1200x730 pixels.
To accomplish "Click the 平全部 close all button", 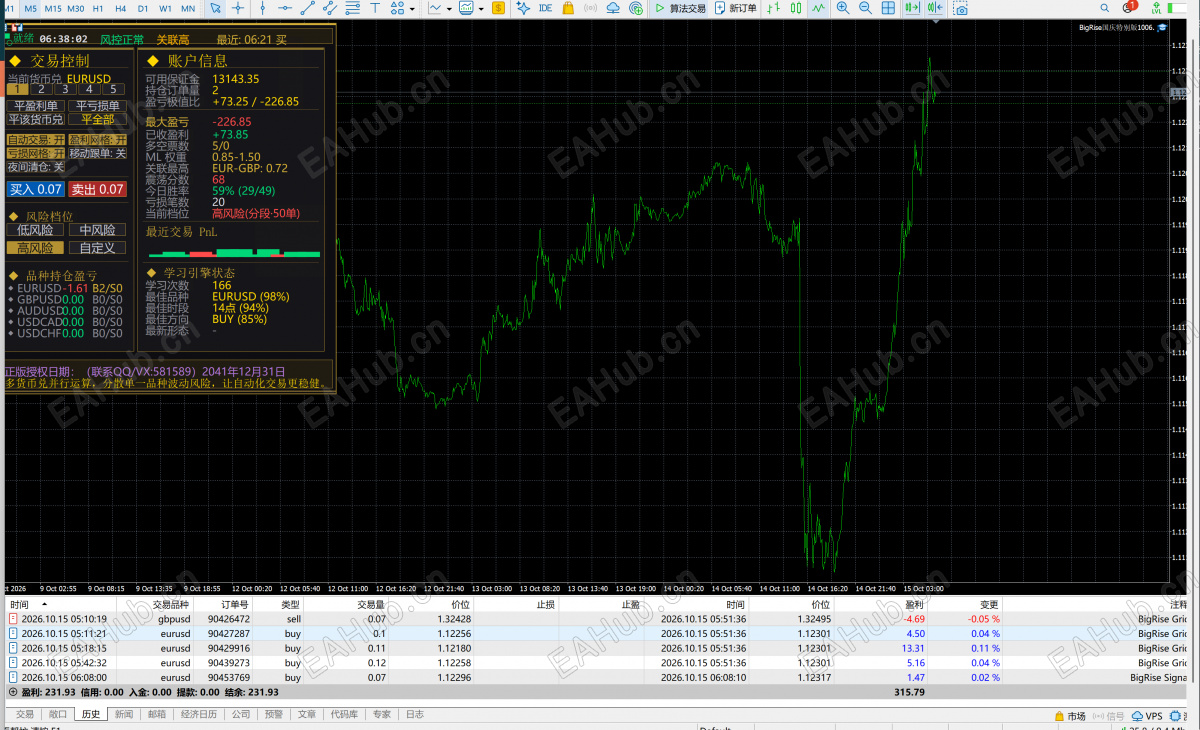I will click(x=97, y=119).
